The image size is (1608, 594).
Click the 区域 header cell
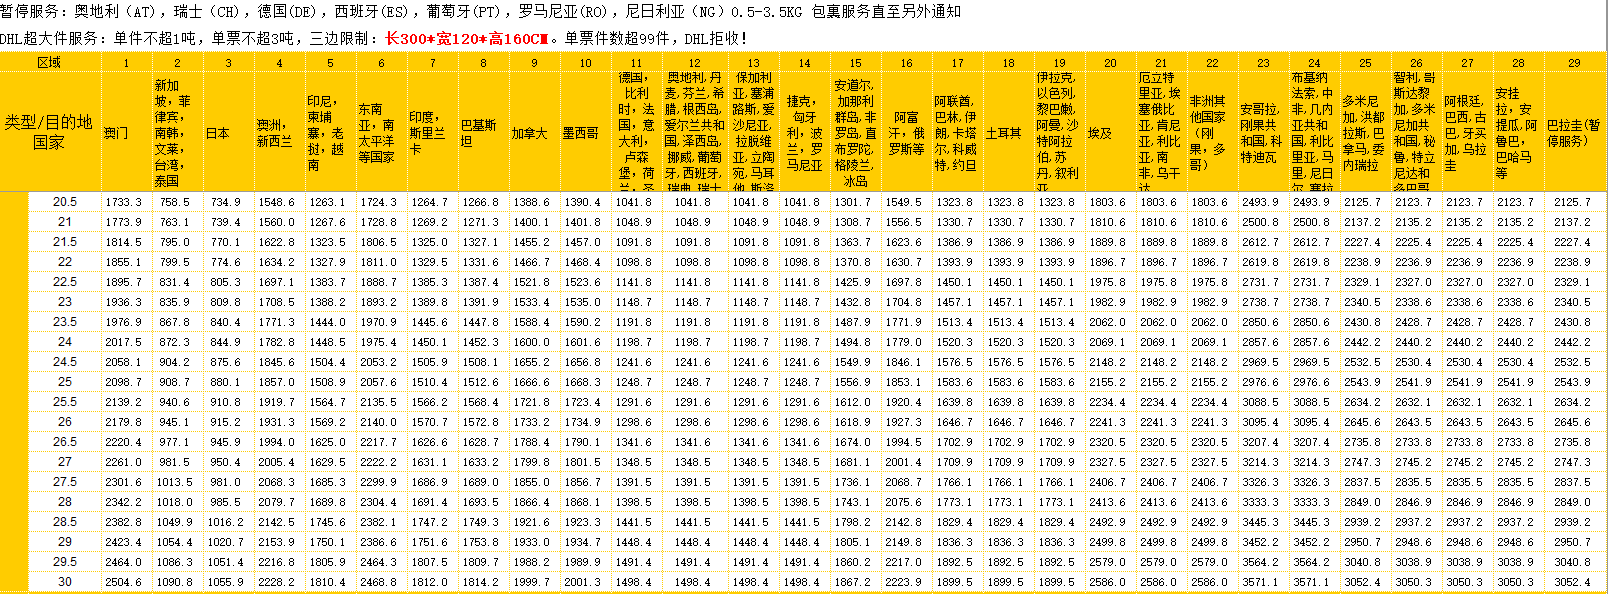point(49,62)
